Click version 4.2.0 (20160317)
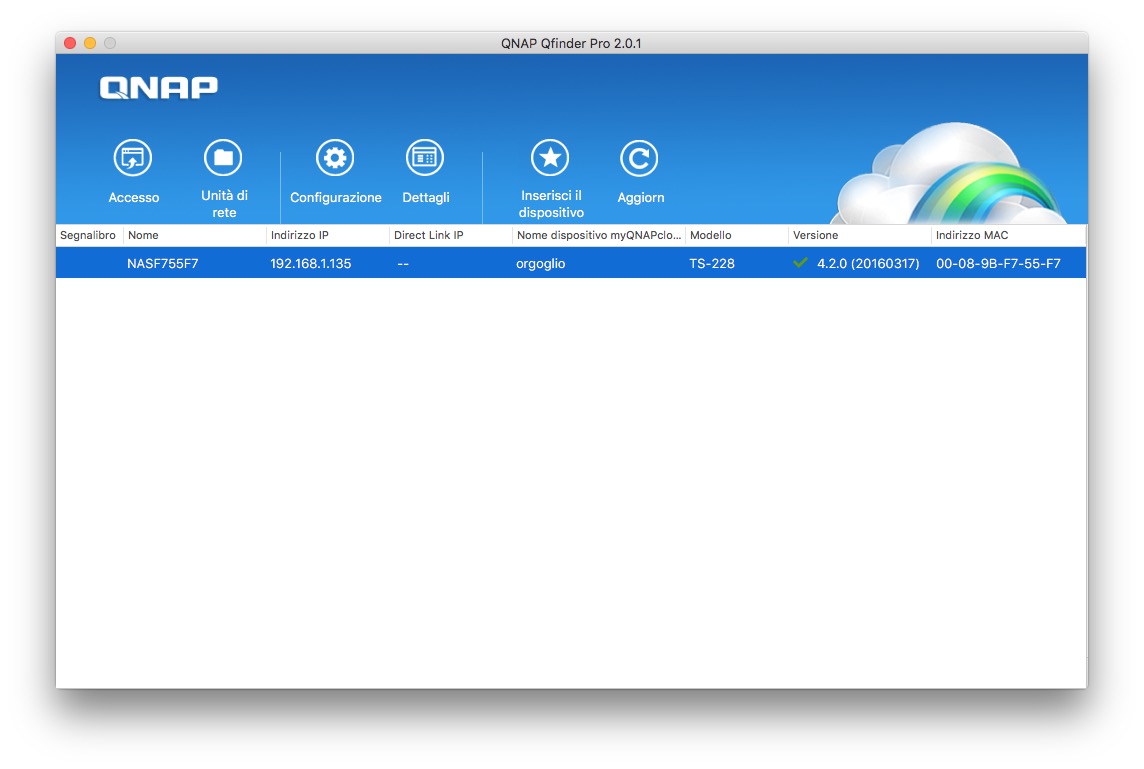This screenshot has width=1144, height=769. (868, 263)
